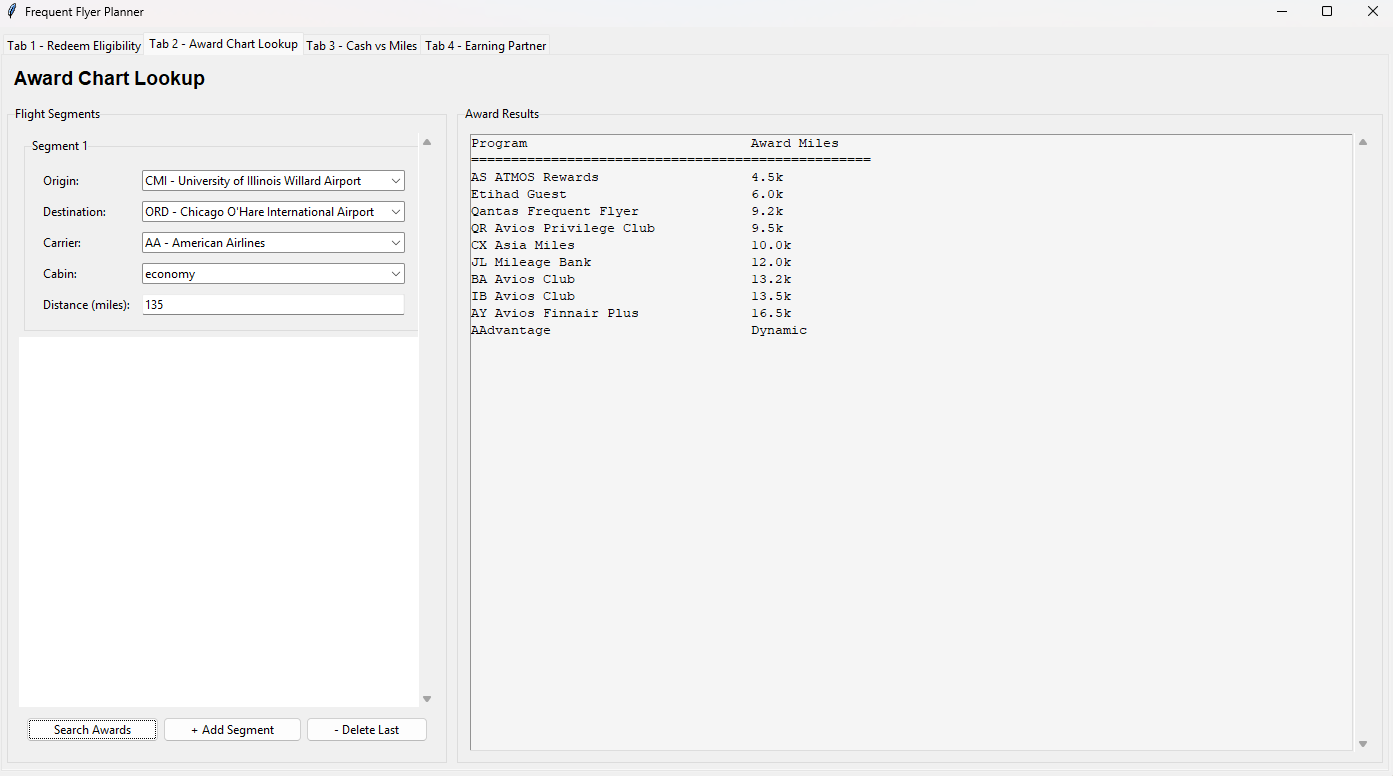Click Award Results scrollbar down arrow
The width and height of the screenshot is (1393, 776).
click(x=1361, y=744)
